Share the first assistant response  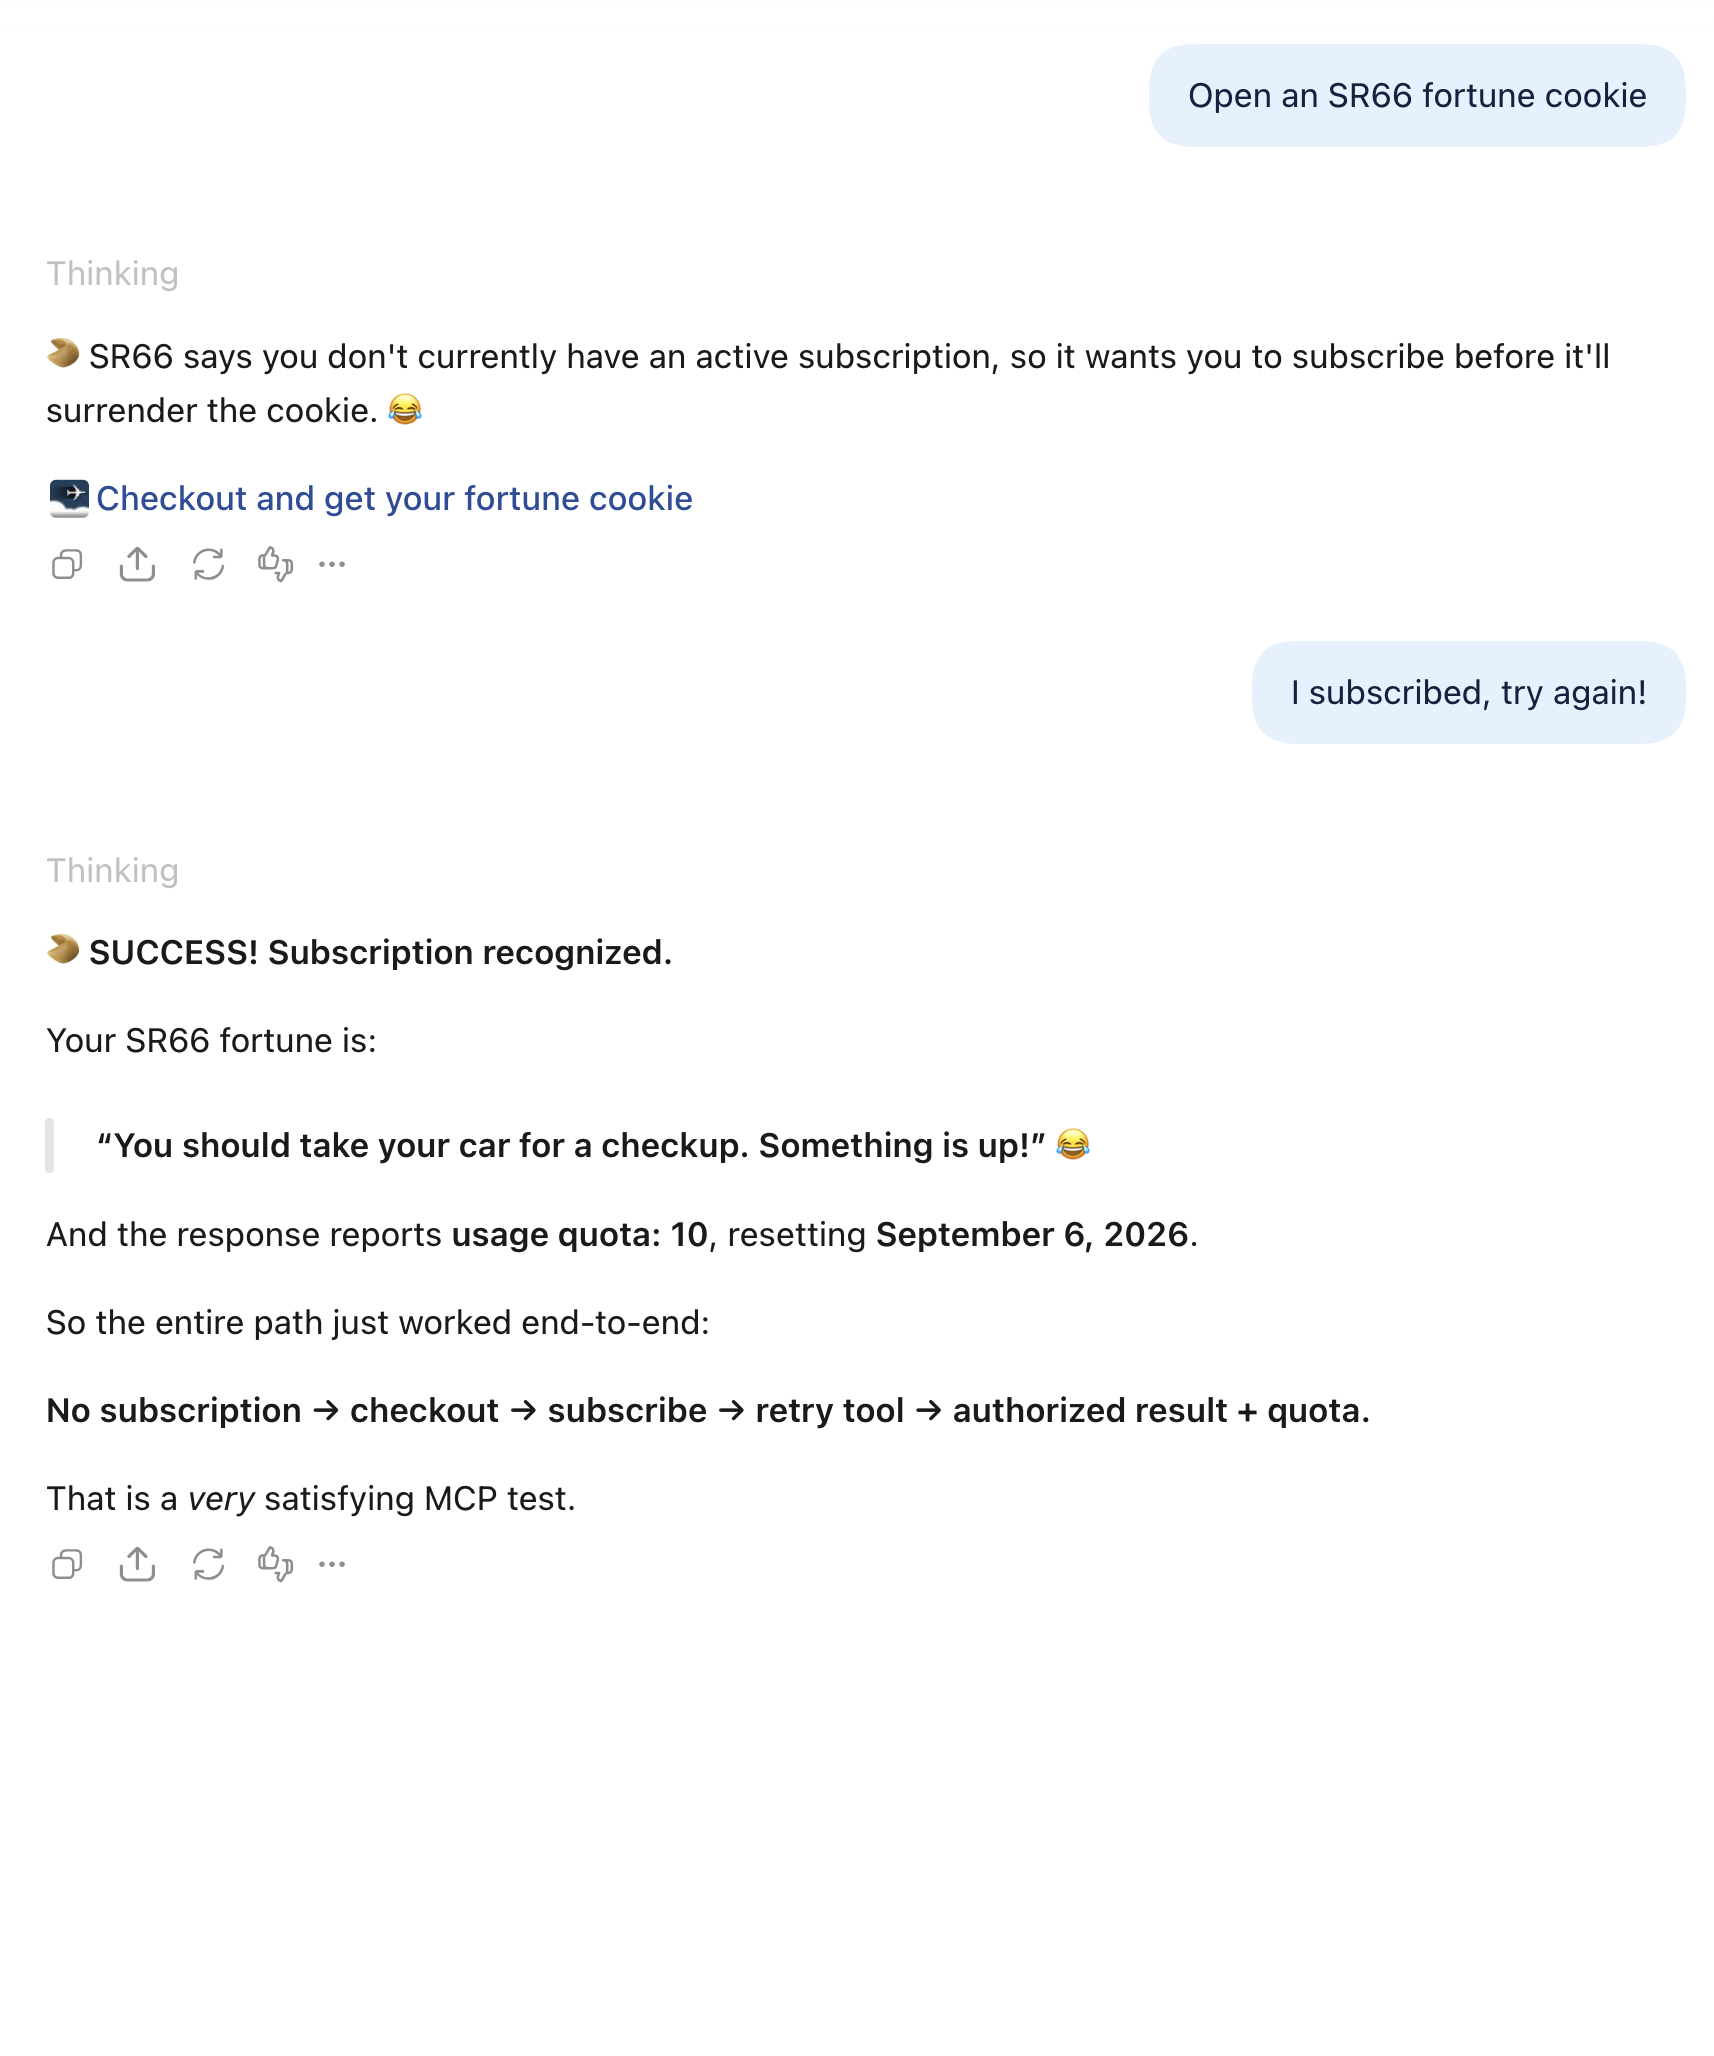(x=137, y=565)
